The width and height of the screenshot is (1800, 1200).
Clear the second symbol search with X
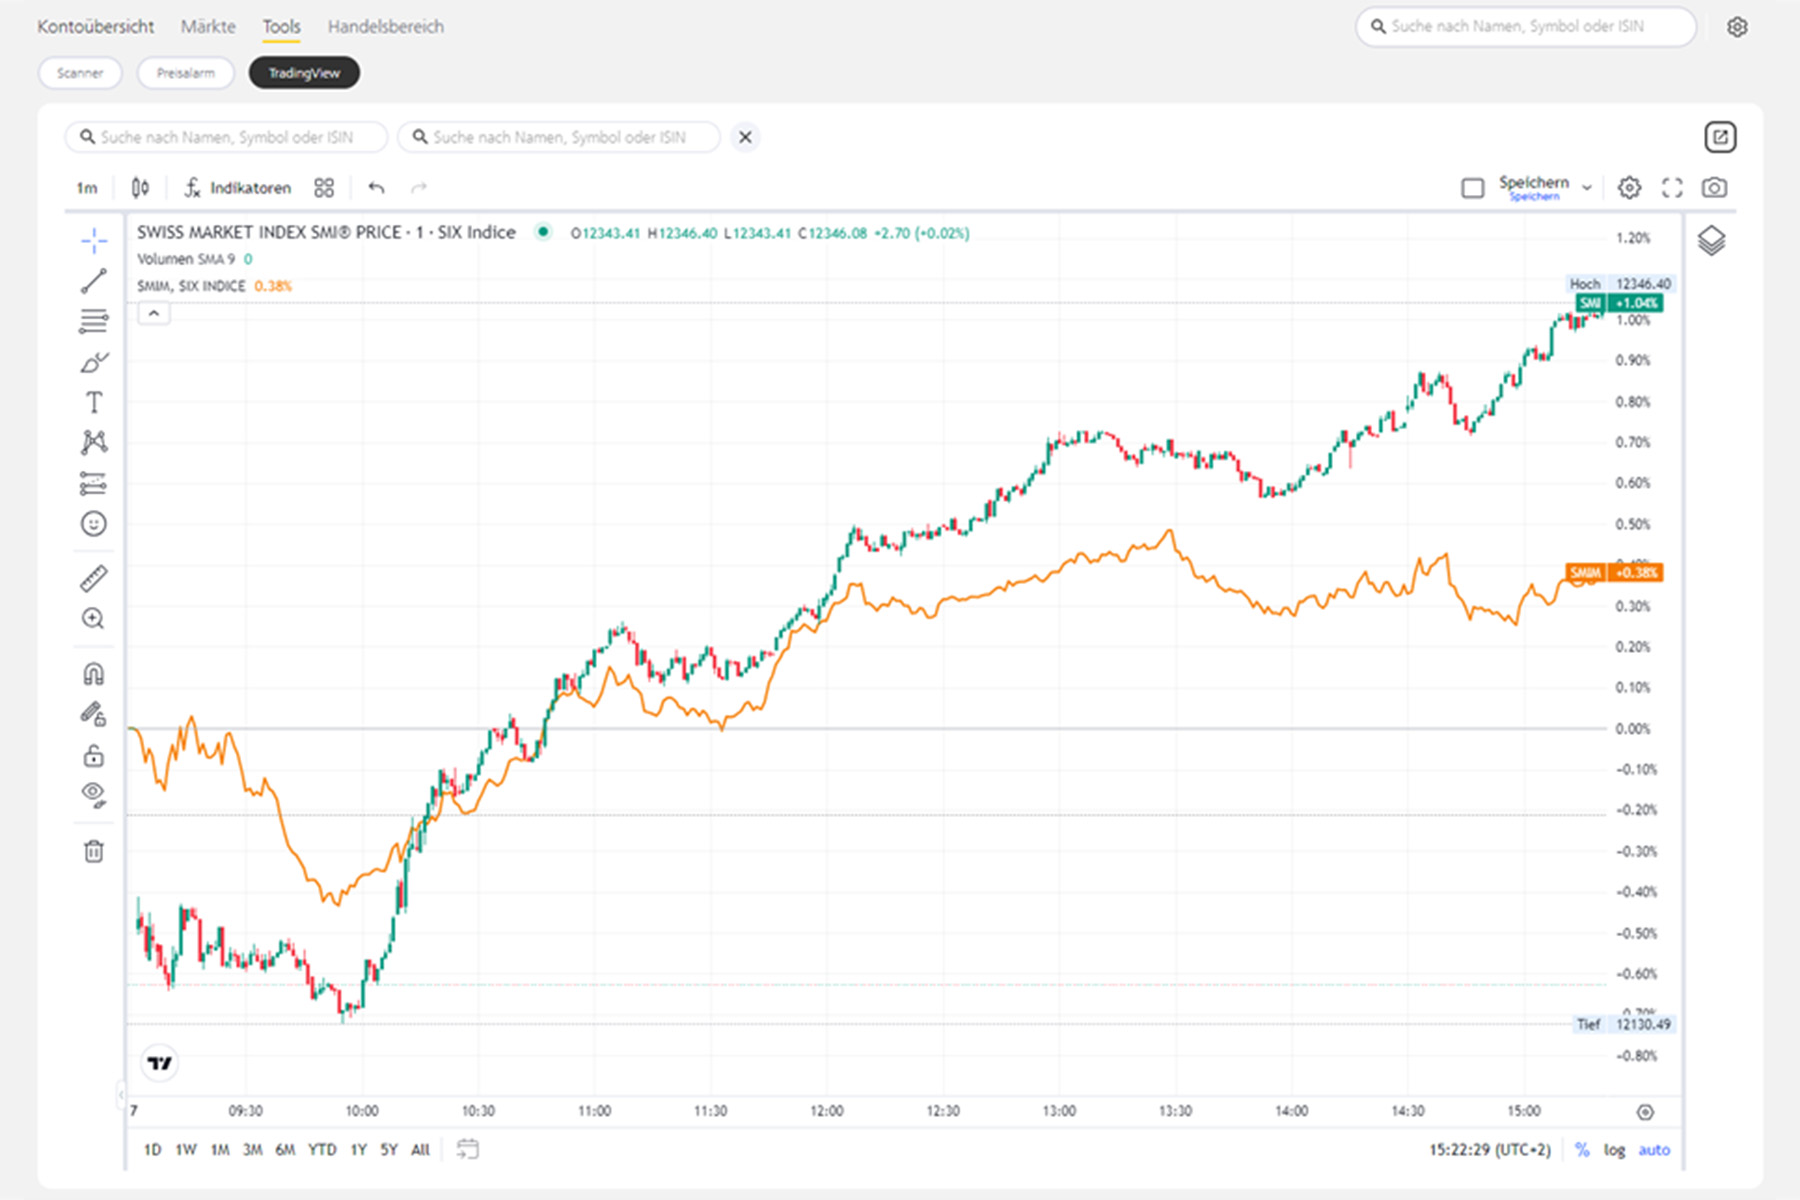click(x=745, y=137)
